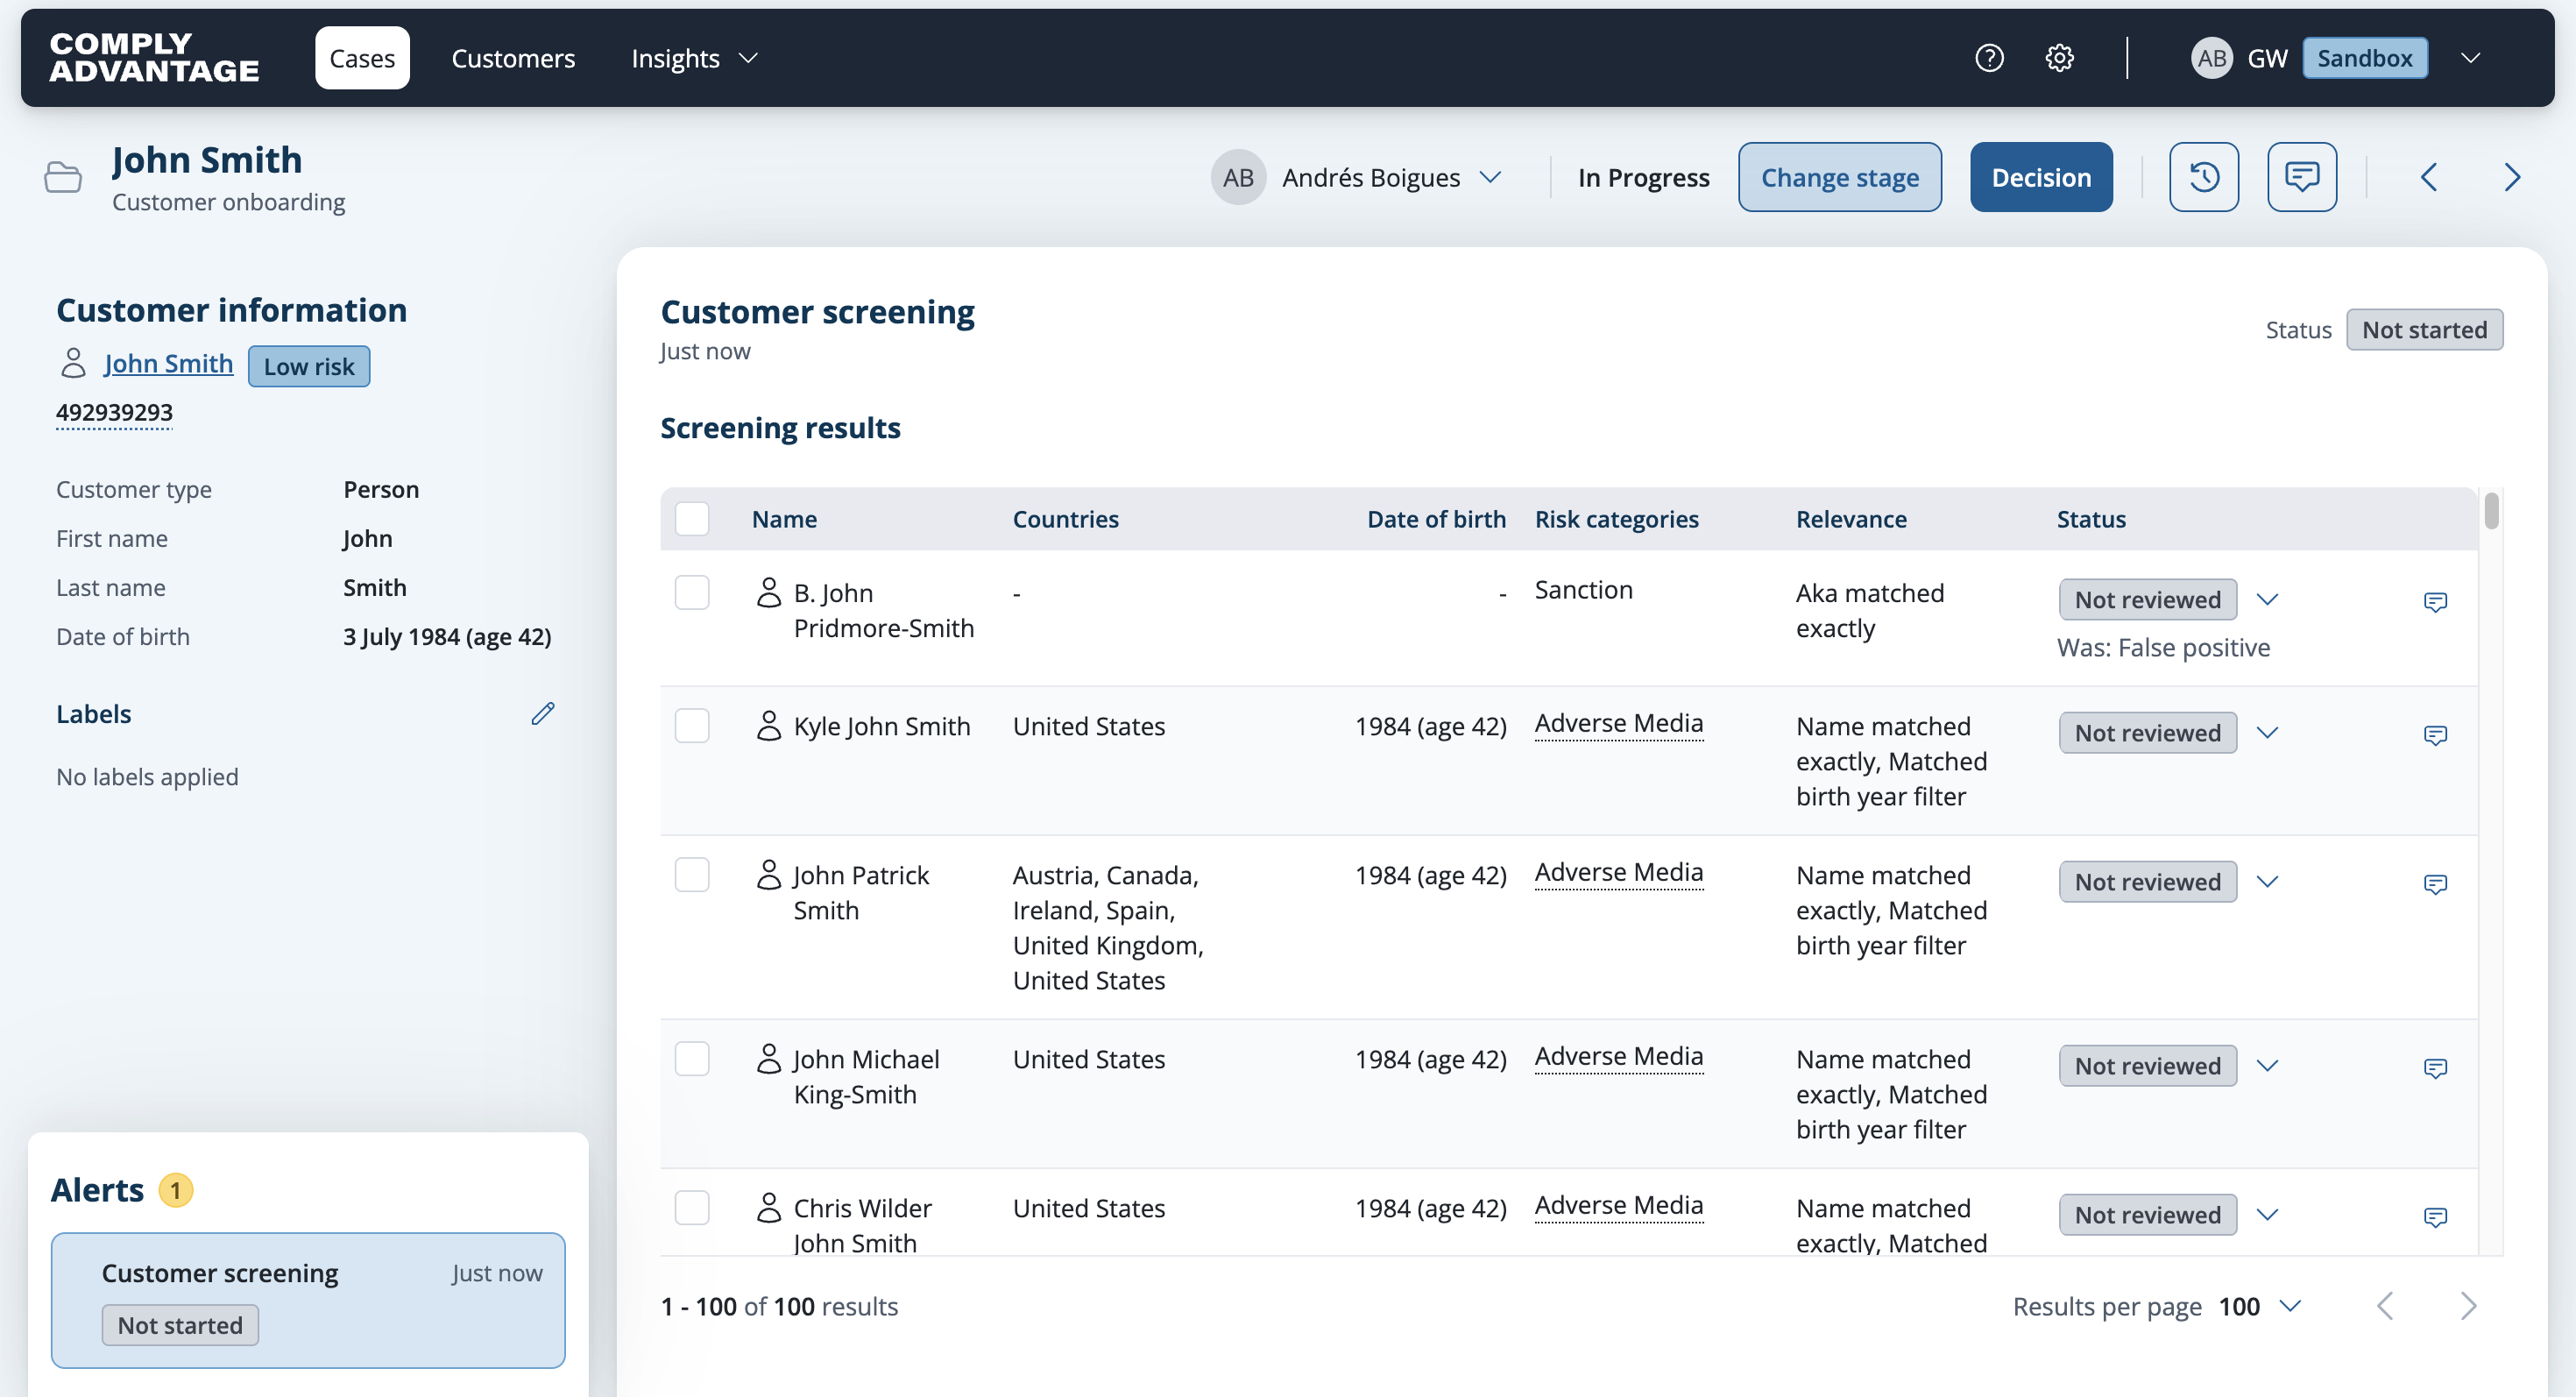Open status dropdown for Chris Wilder John Smith

2267,1215
